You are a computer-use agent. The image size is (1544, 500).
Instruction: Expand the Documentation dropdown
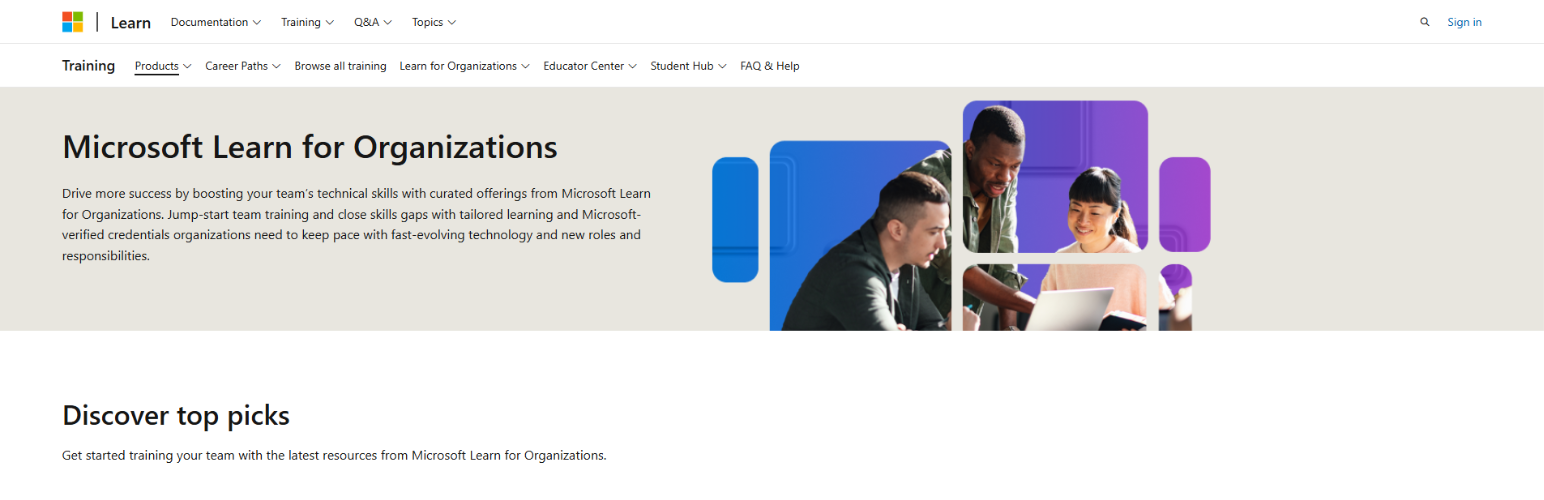216,22
